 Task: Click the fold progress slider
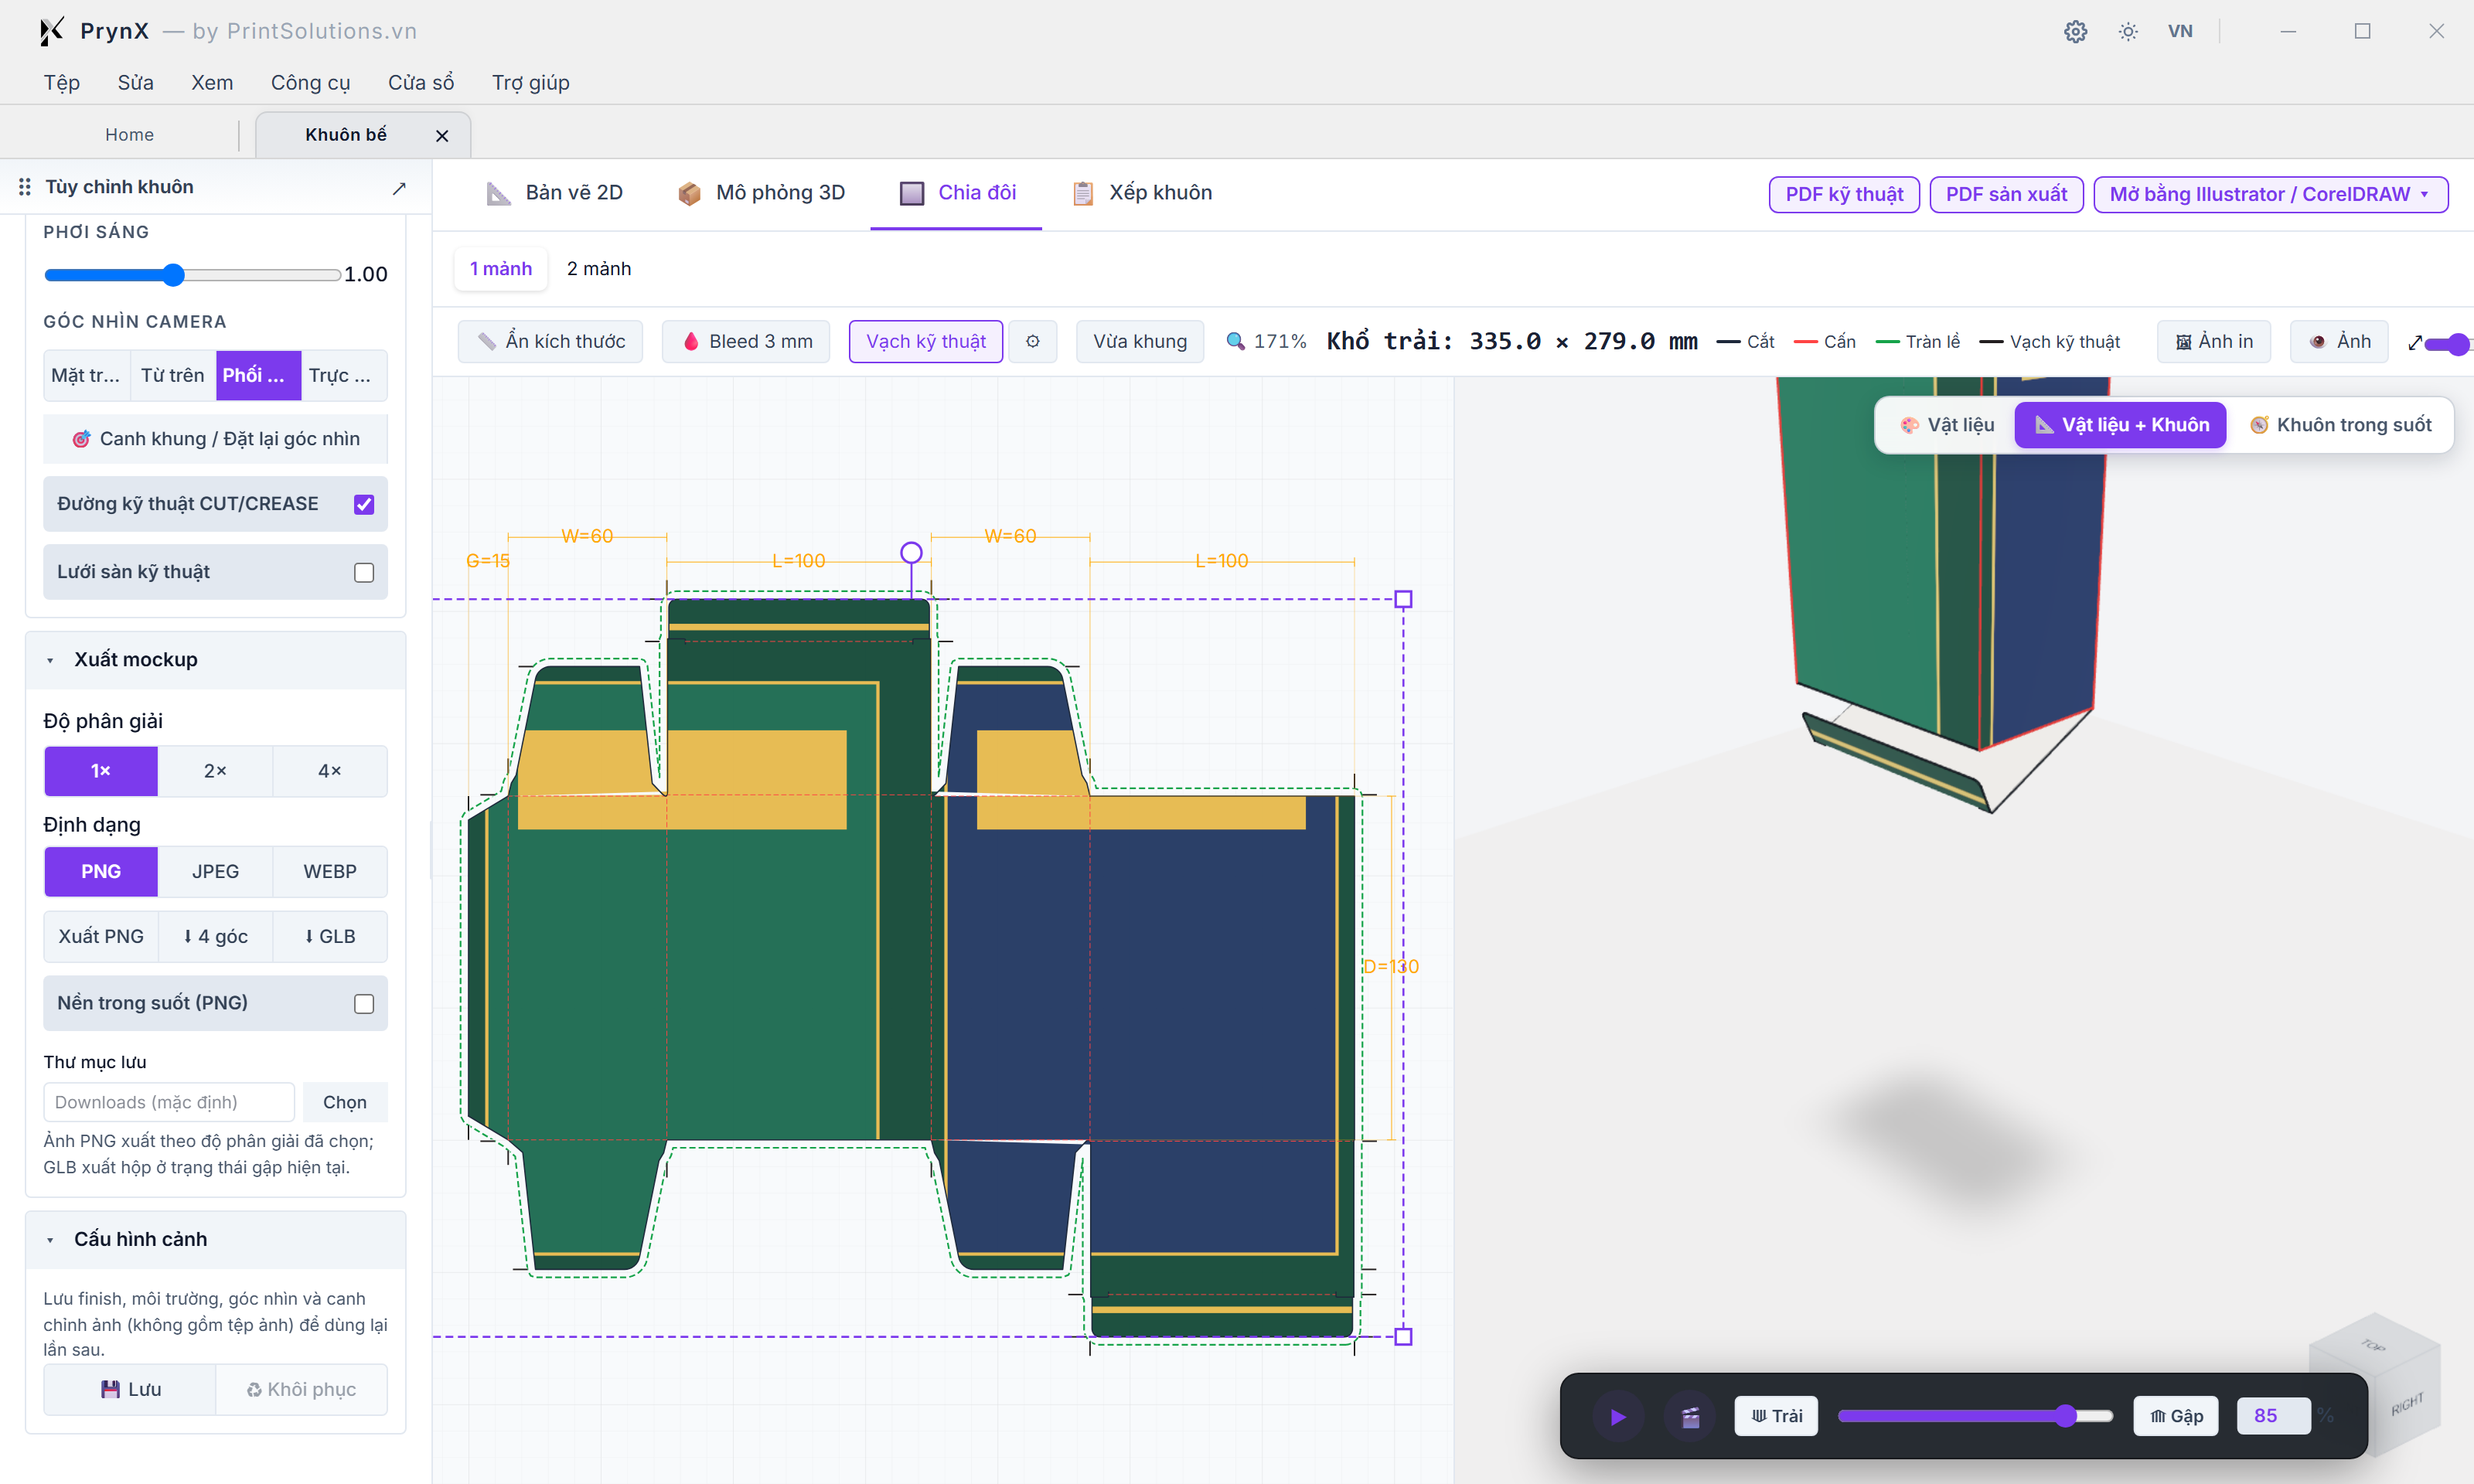1975,1416
